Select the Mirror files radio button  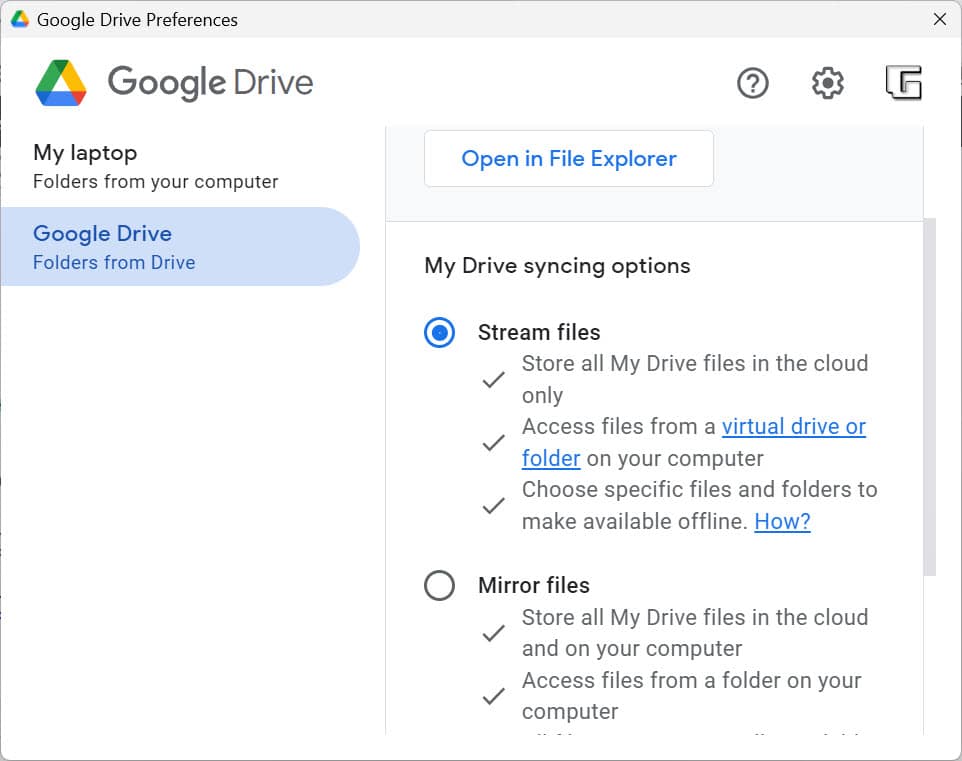click(x=439, y=585)
